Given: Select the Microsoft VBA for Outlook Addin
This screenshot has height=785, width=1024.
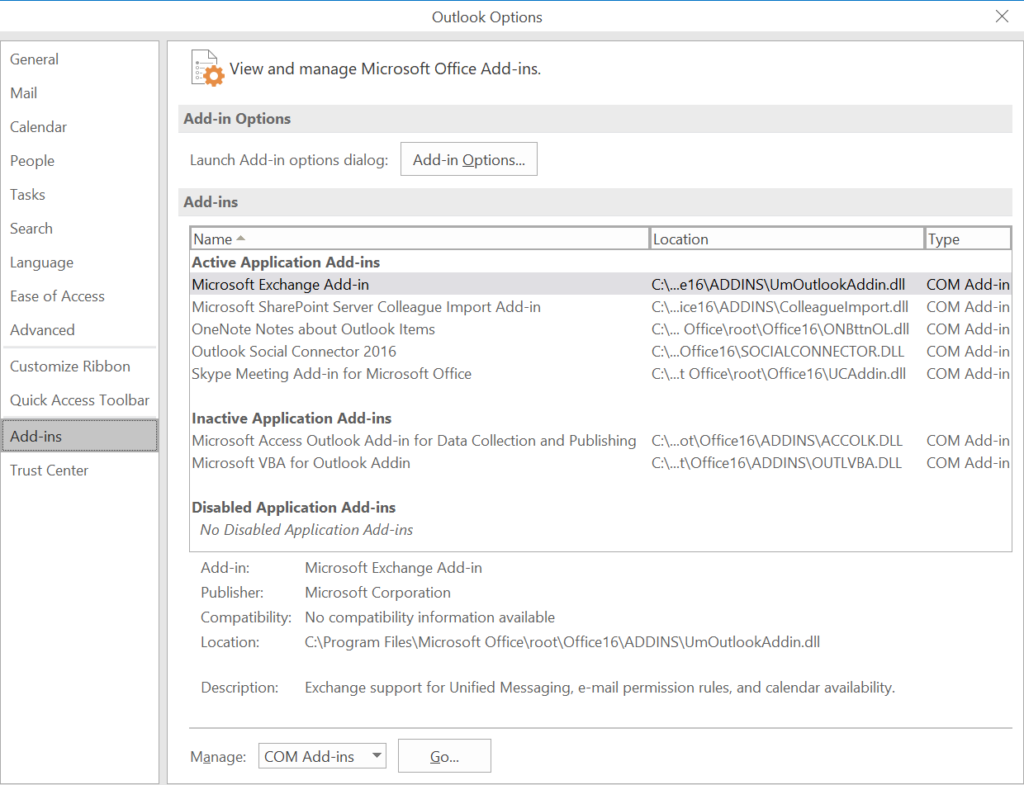Looking at the screenshot, I should pyautogui.click(x=298, y=462).
